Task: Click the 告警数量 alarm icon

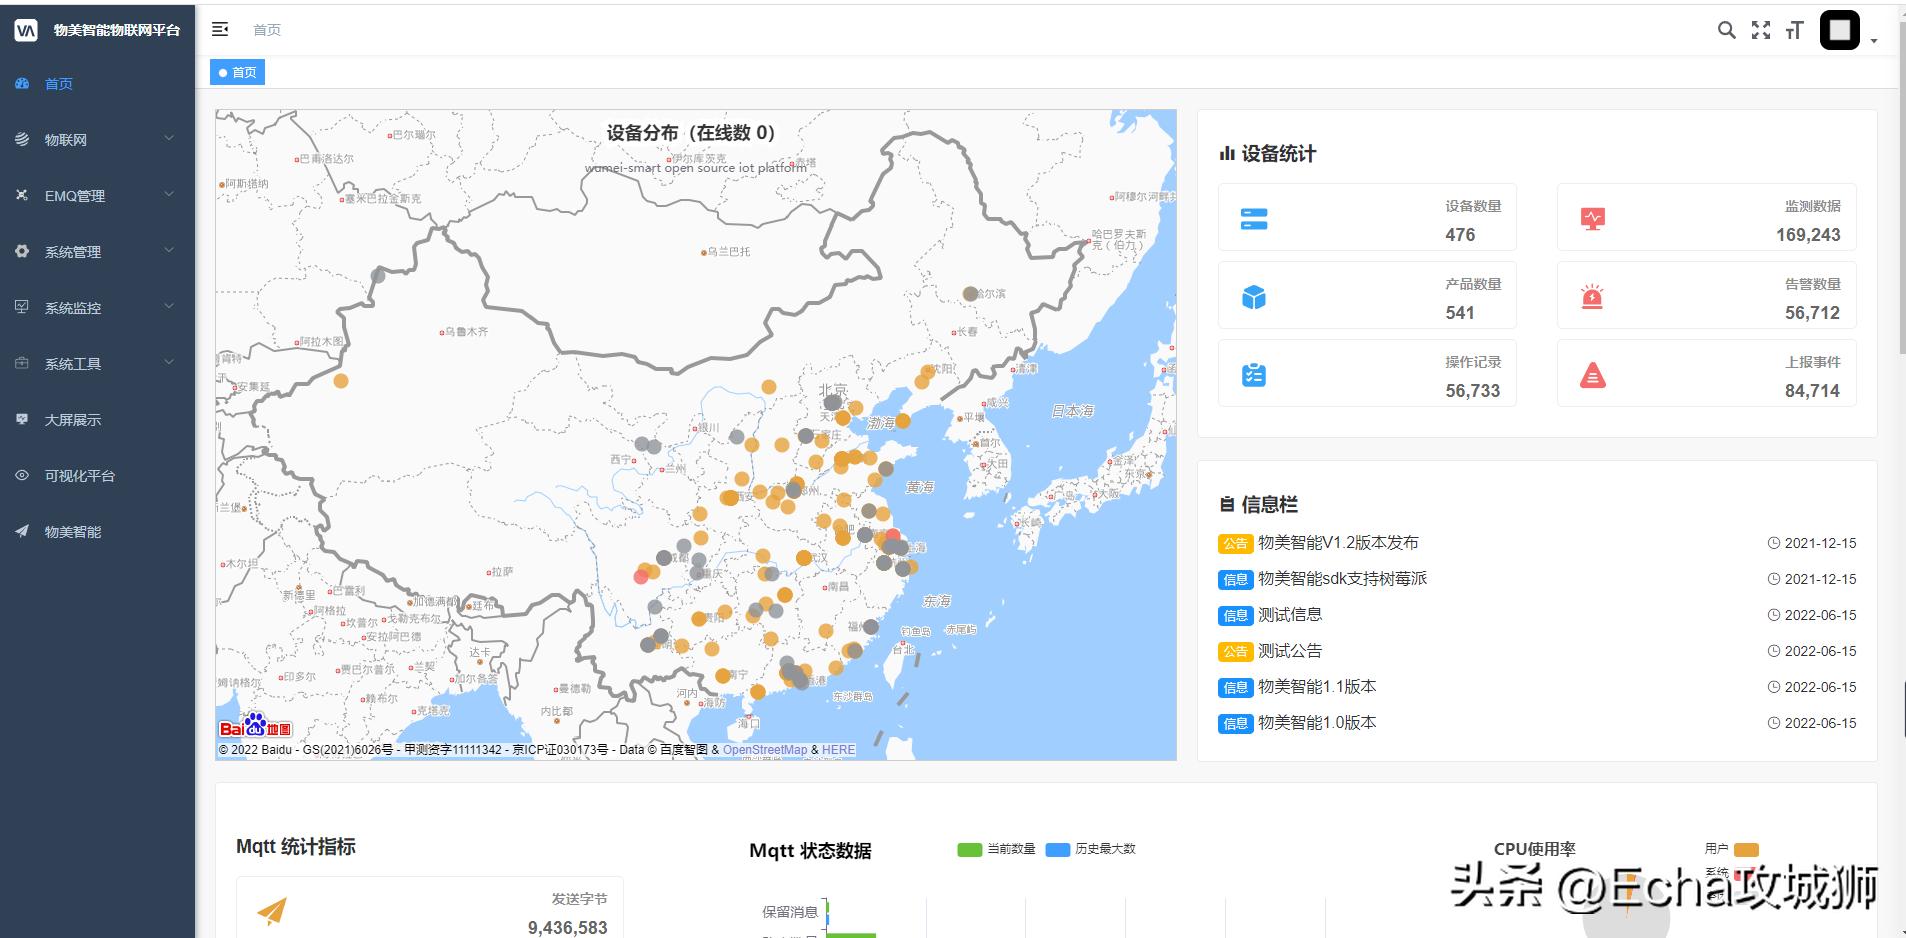Action: click(1594, 295)
